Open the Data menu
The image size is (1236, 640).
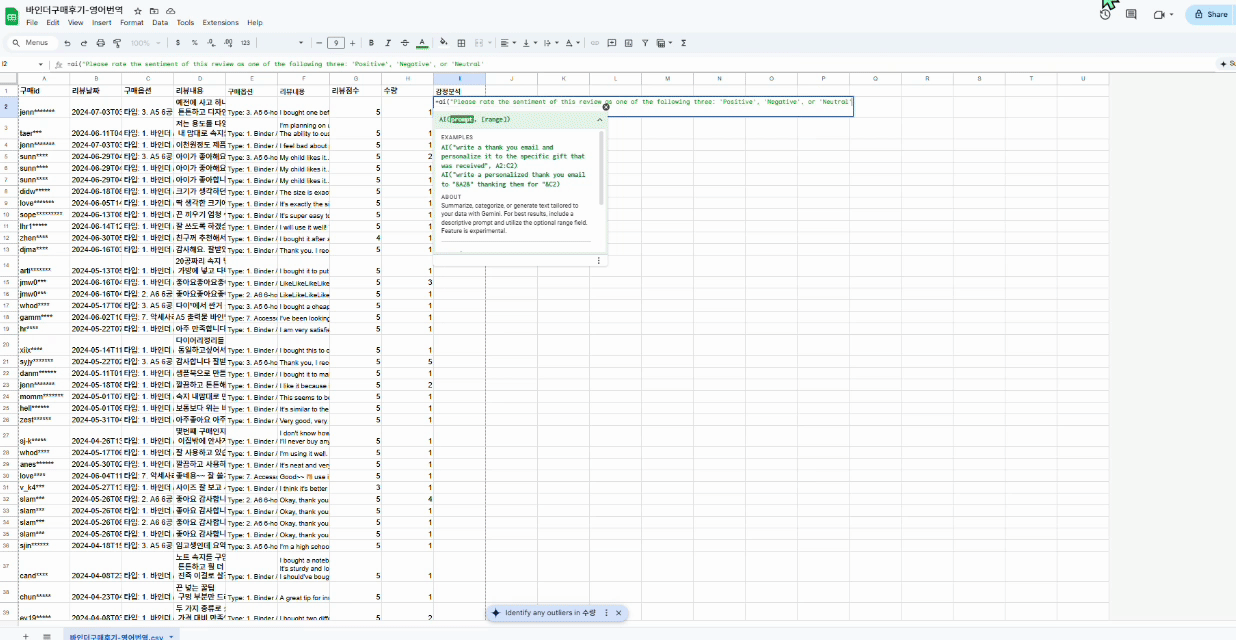coord(160,22)
